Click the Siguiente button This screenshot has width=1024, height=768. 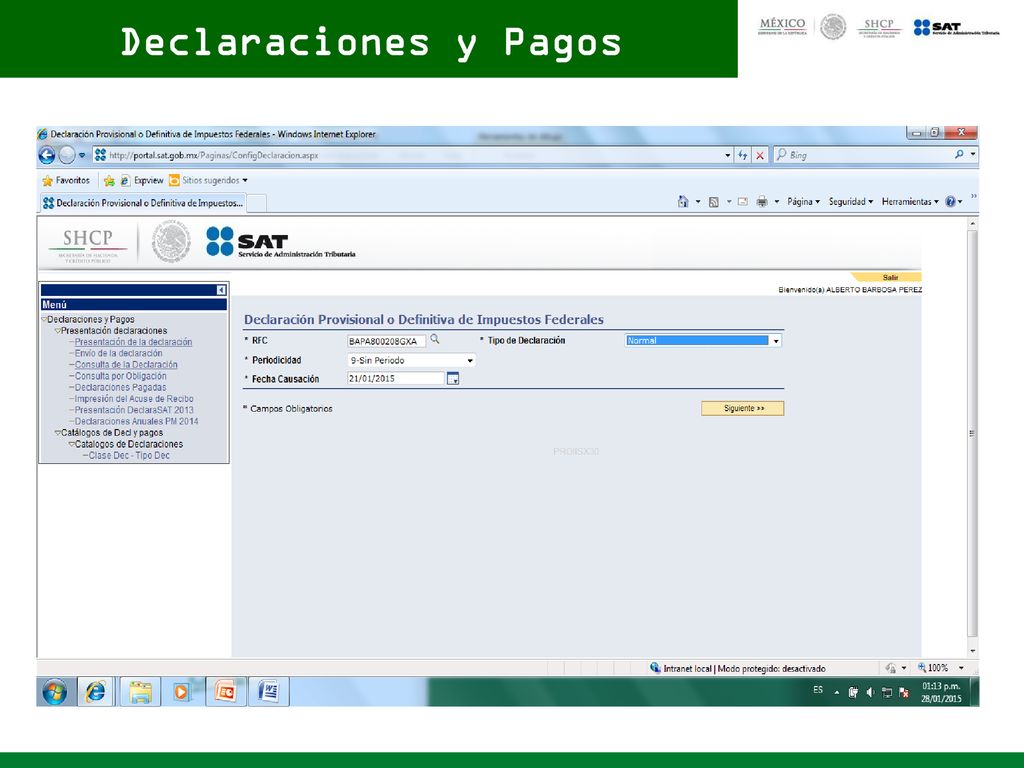point(743,409)
